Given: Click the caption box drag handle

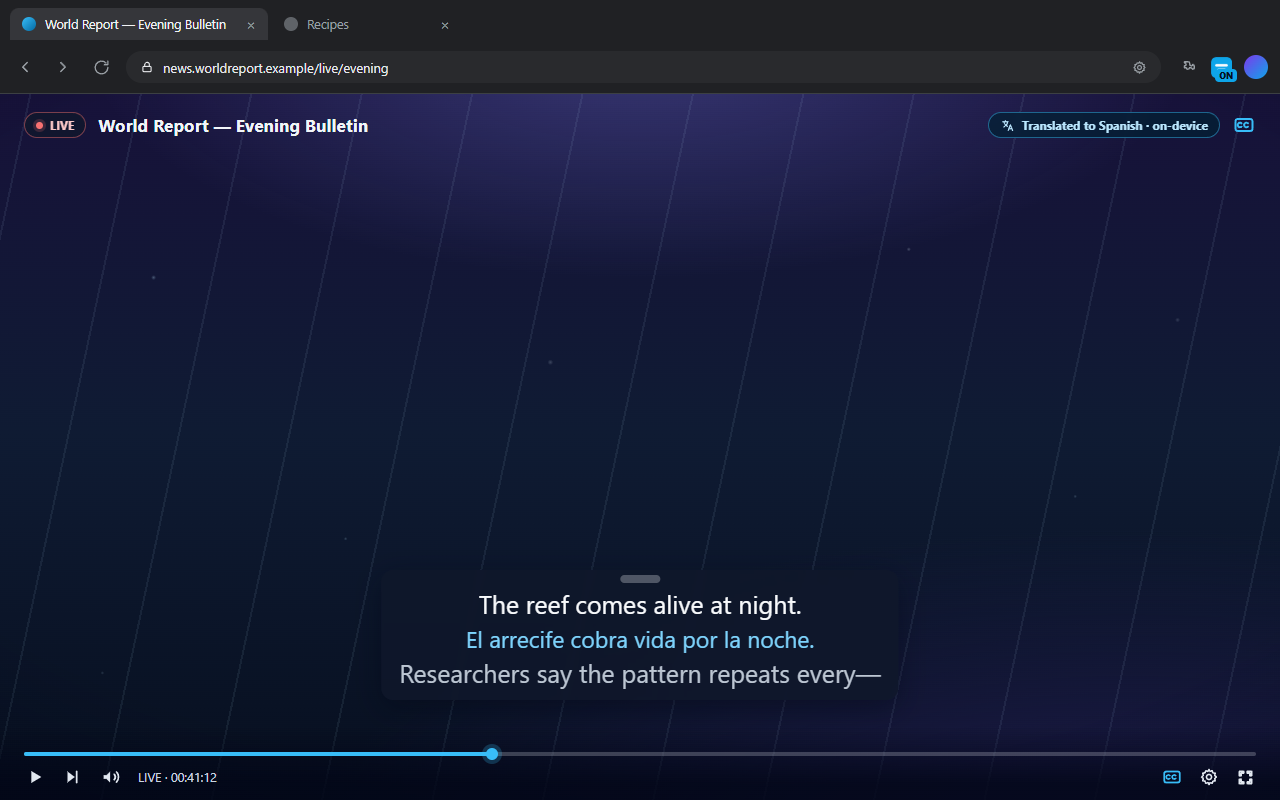Looking at the screenshot, I should click(x=640, y=578).
